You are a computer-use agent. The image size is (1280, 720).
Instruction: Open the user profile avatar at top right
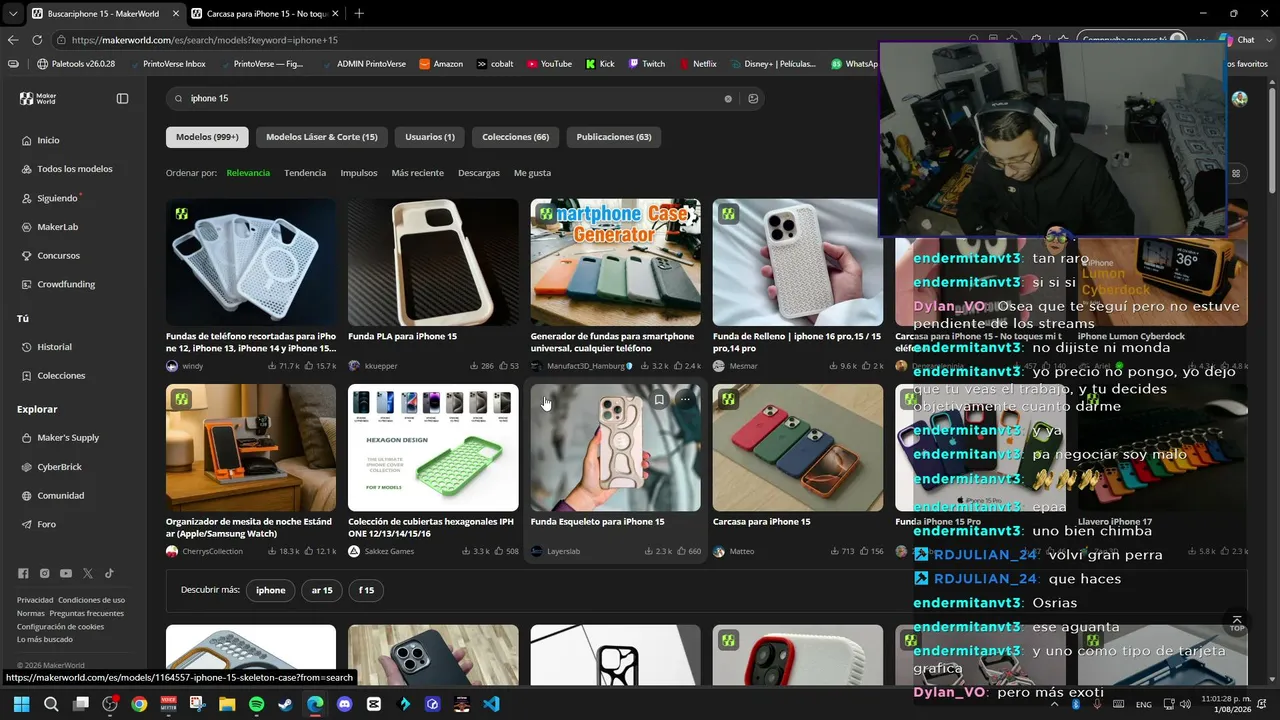point(1240,98)
